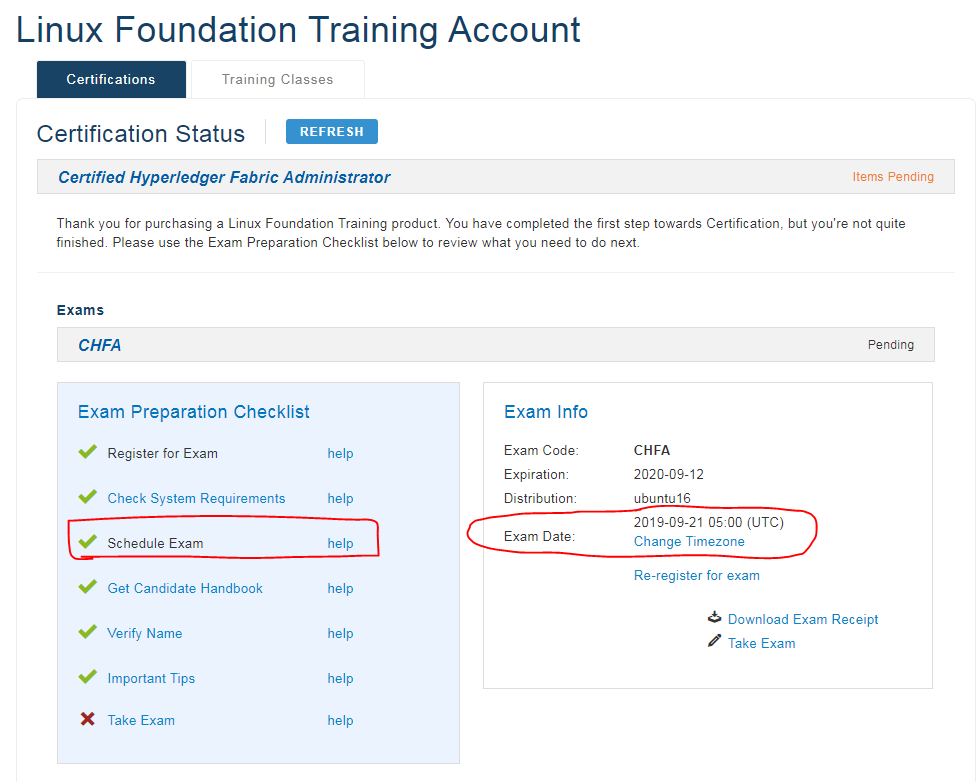Open Check System Requirements link
The height and width of the screenshot is (782, 976).
[196, 498]
